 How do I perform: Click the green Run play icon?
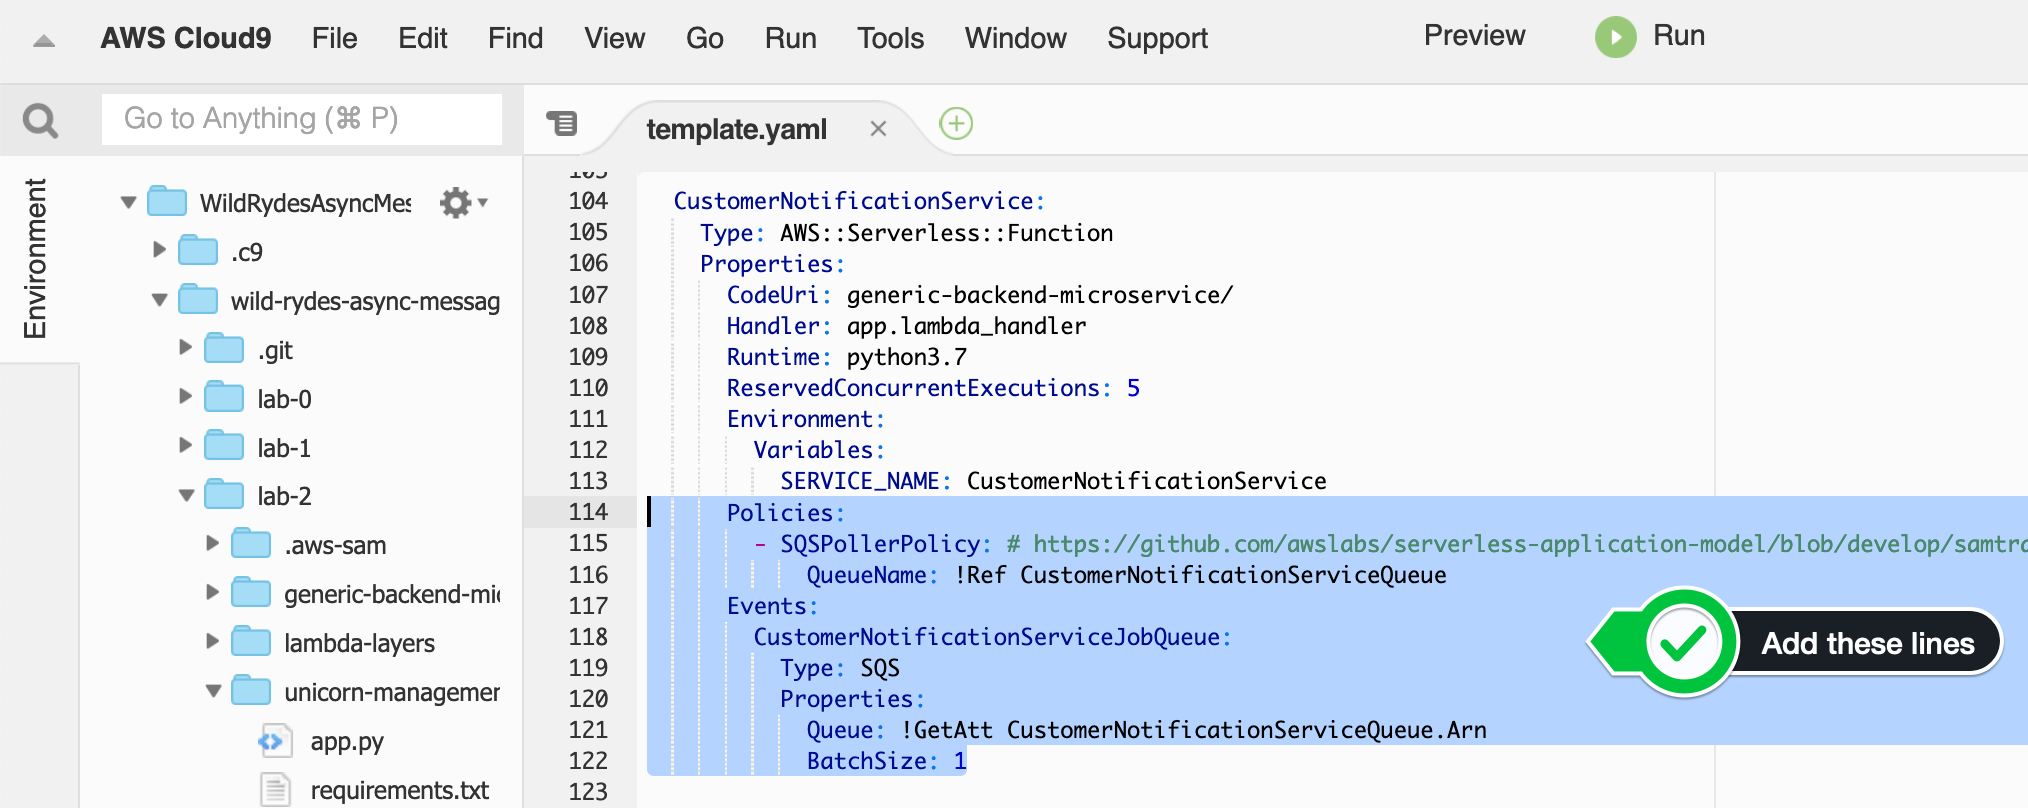(x=1615, y=37)
